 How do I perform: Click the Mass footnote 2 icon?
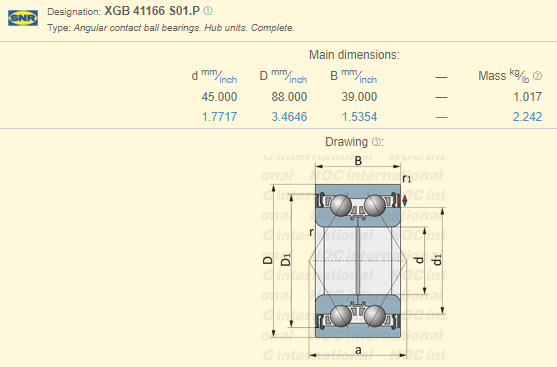[x=537, y=76]
